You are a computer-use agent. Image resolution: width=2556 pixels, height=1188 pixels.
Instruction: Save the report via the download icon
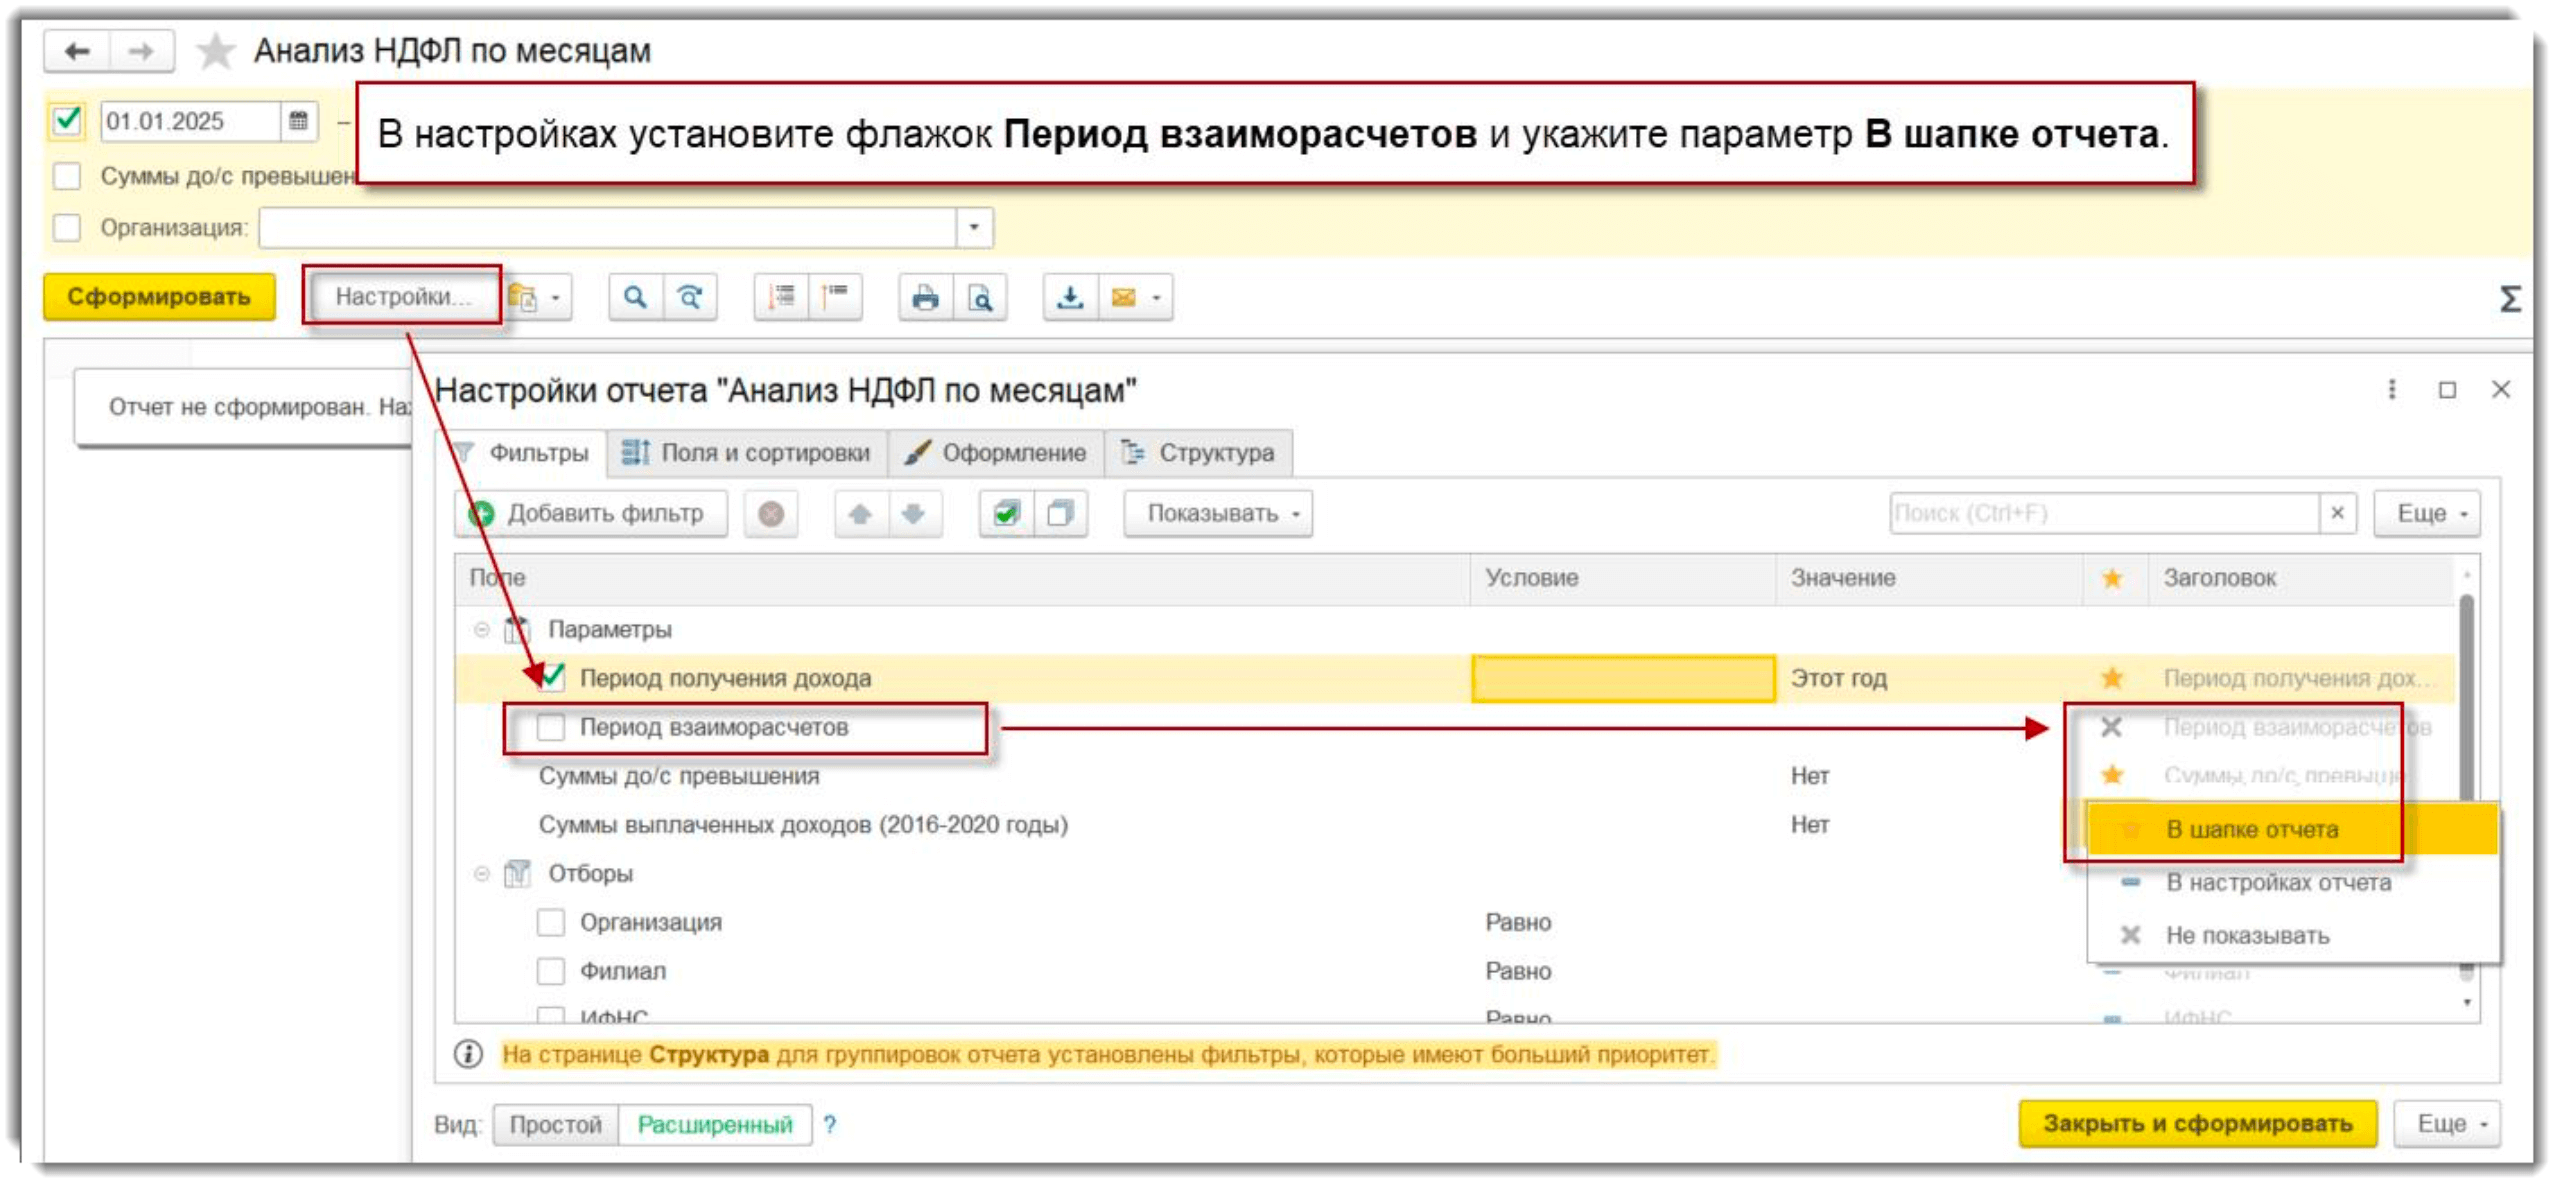click(1068, 296)
